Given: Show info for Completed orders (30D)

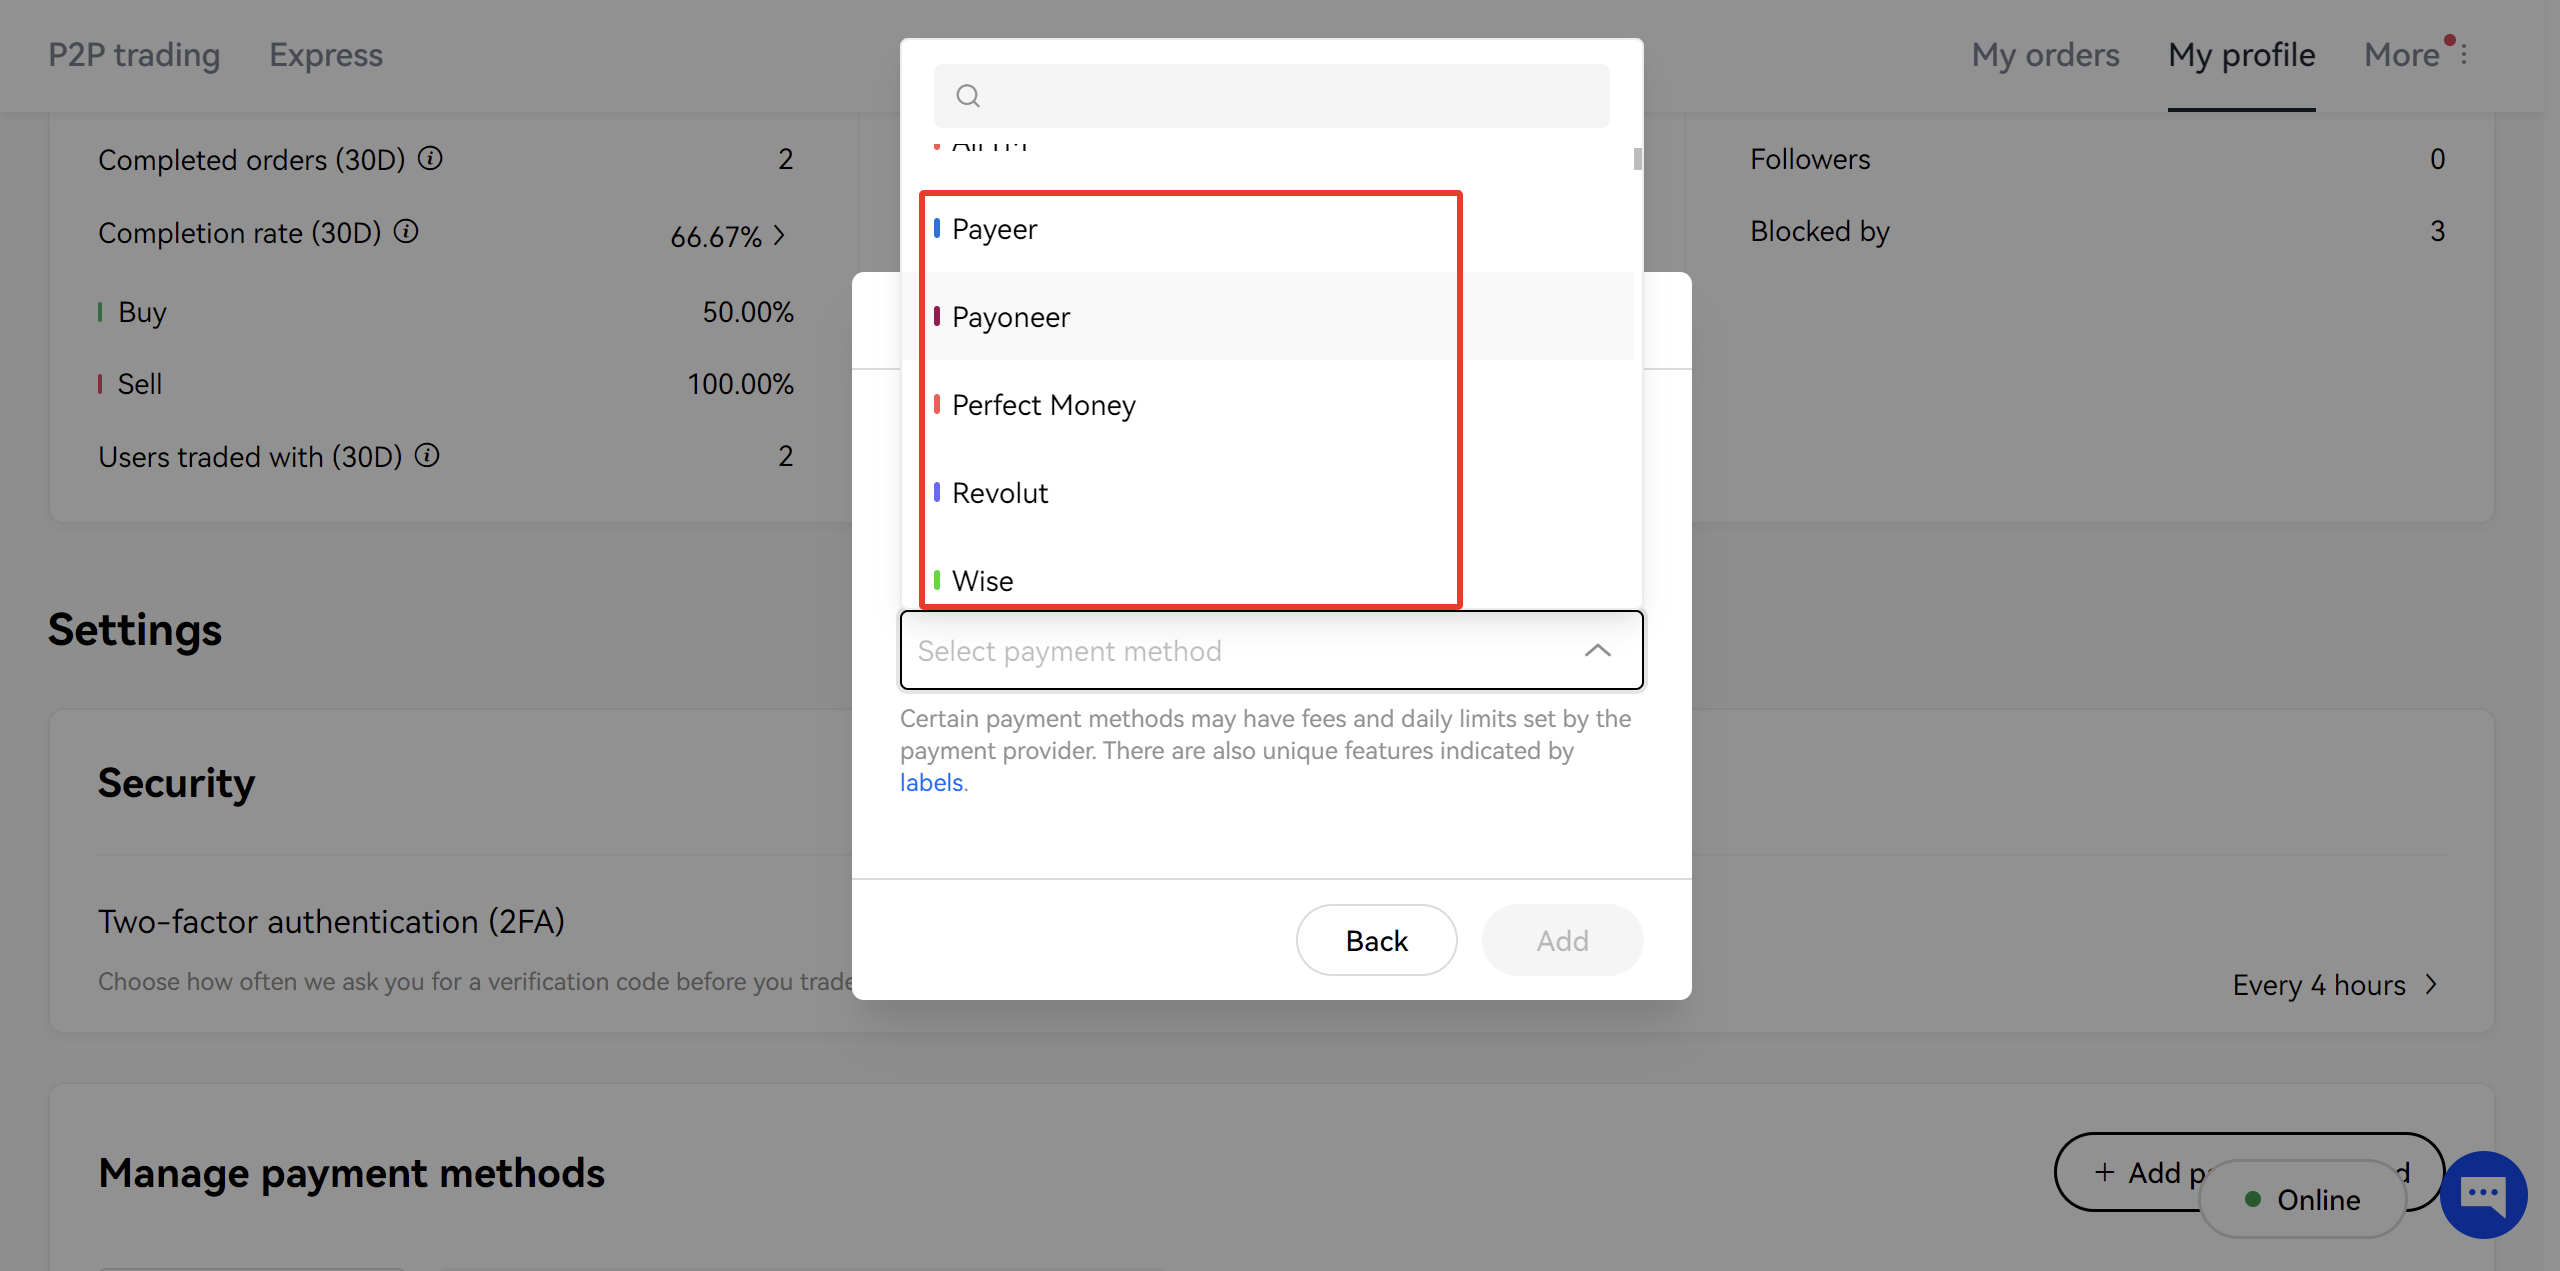Looking at the screenshot, I should (x=430, y=159).
